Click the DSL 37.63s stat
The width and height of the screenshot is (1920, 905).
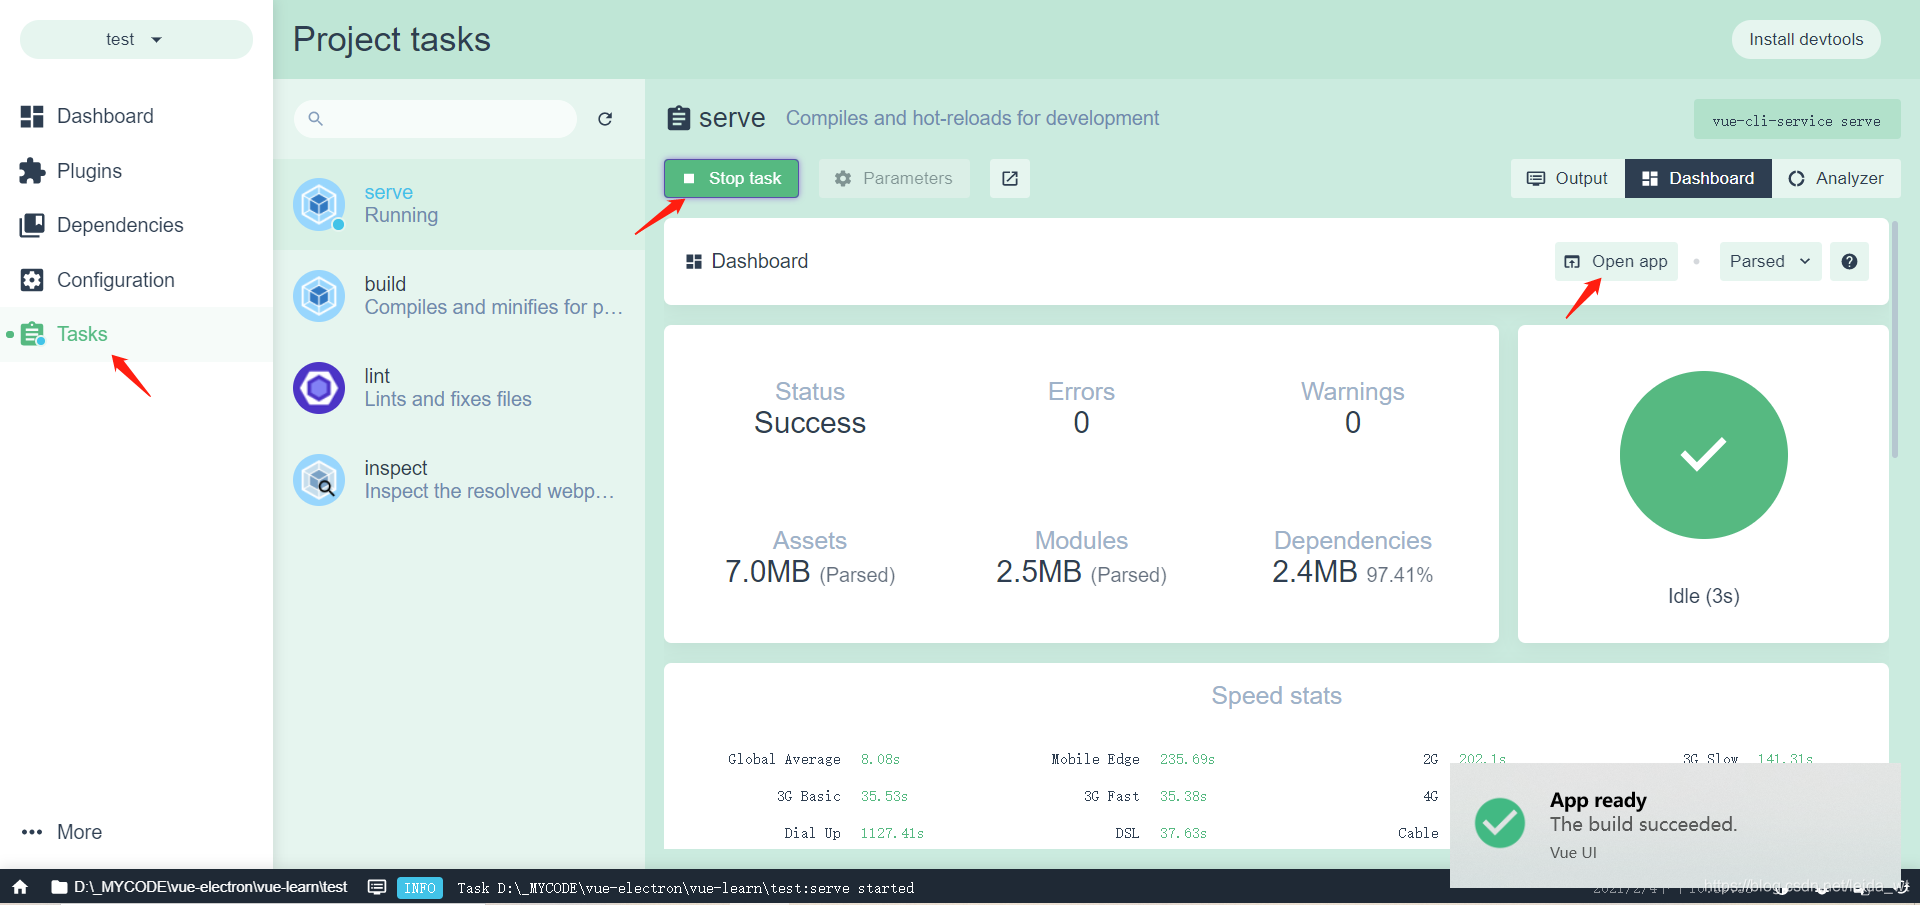point(1161,833)
